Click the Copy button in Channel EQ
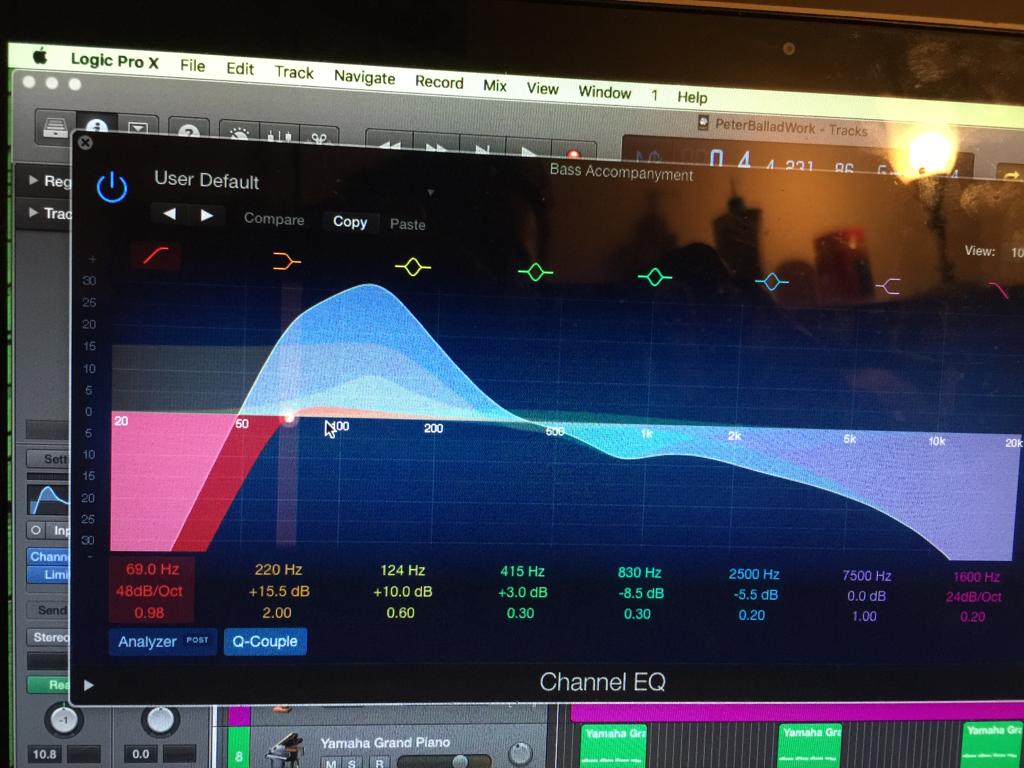The width and height of the screenshot is (1024, 768). click(350, 222)
